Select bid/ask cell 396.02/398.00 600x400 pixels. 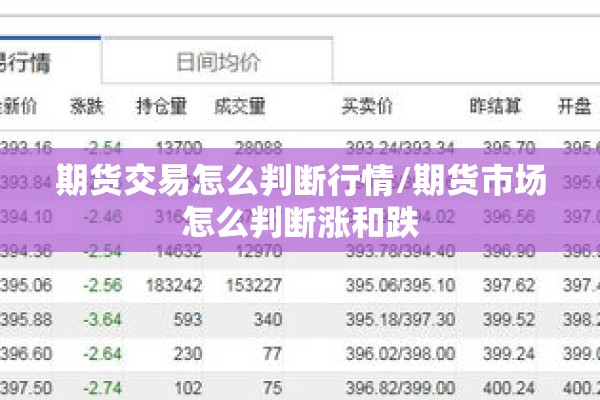[401, 354]
